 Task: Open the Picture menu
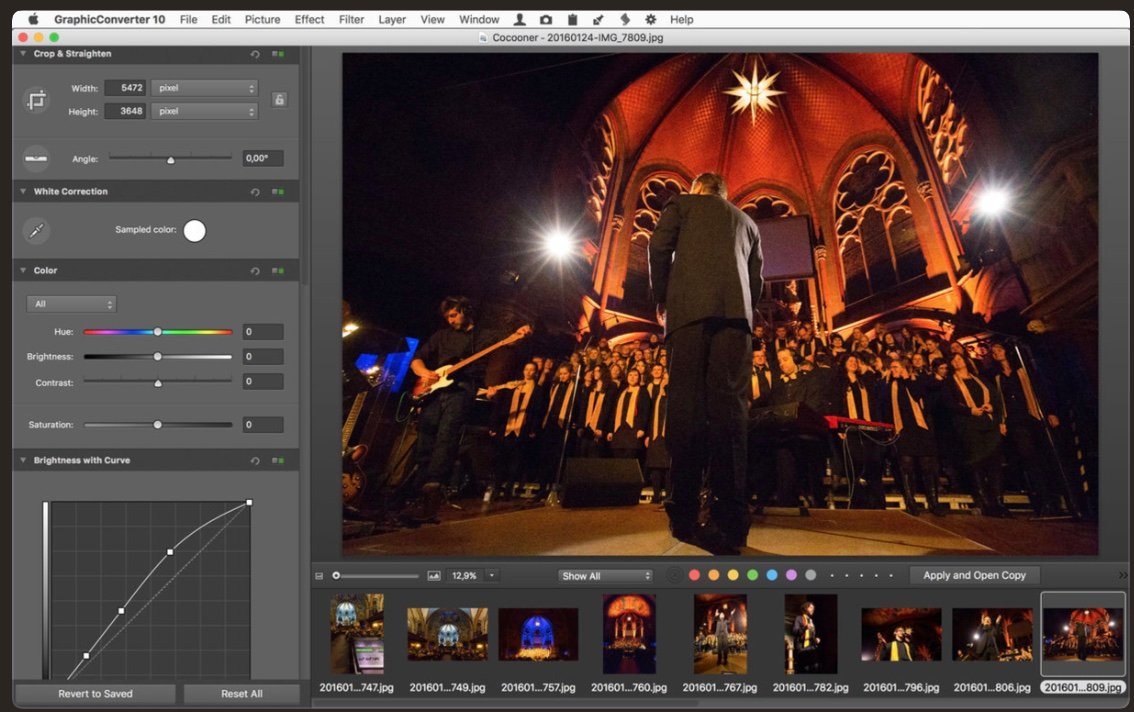click(263, 20)
